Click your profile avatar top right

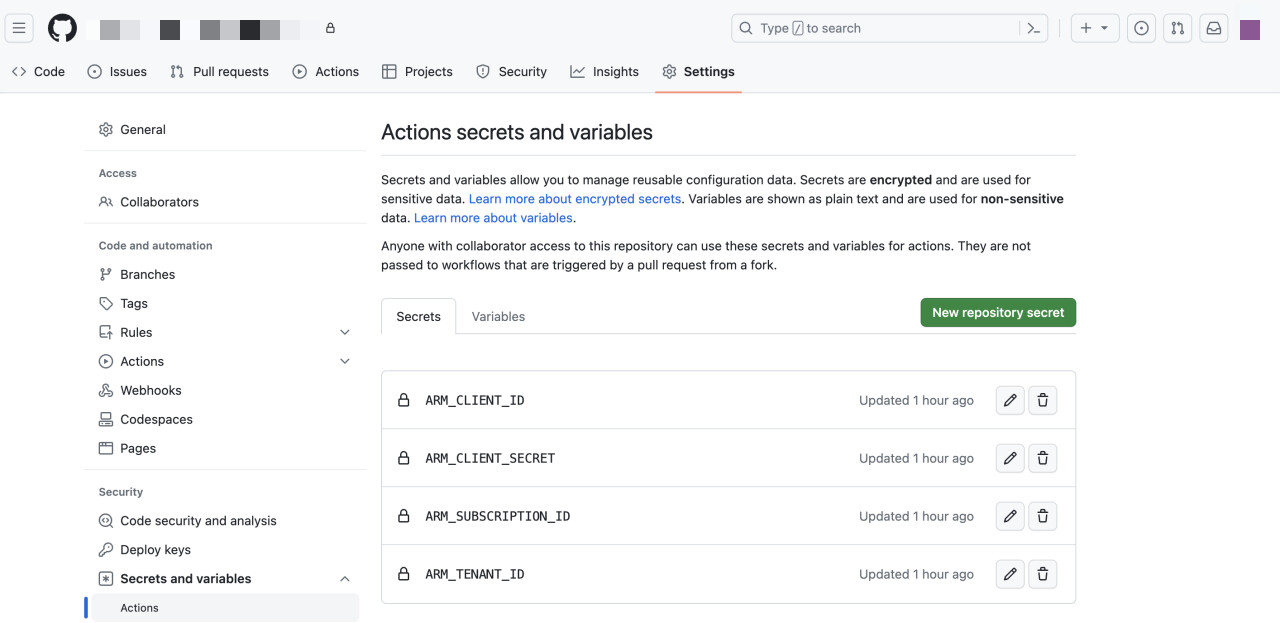1249,27
